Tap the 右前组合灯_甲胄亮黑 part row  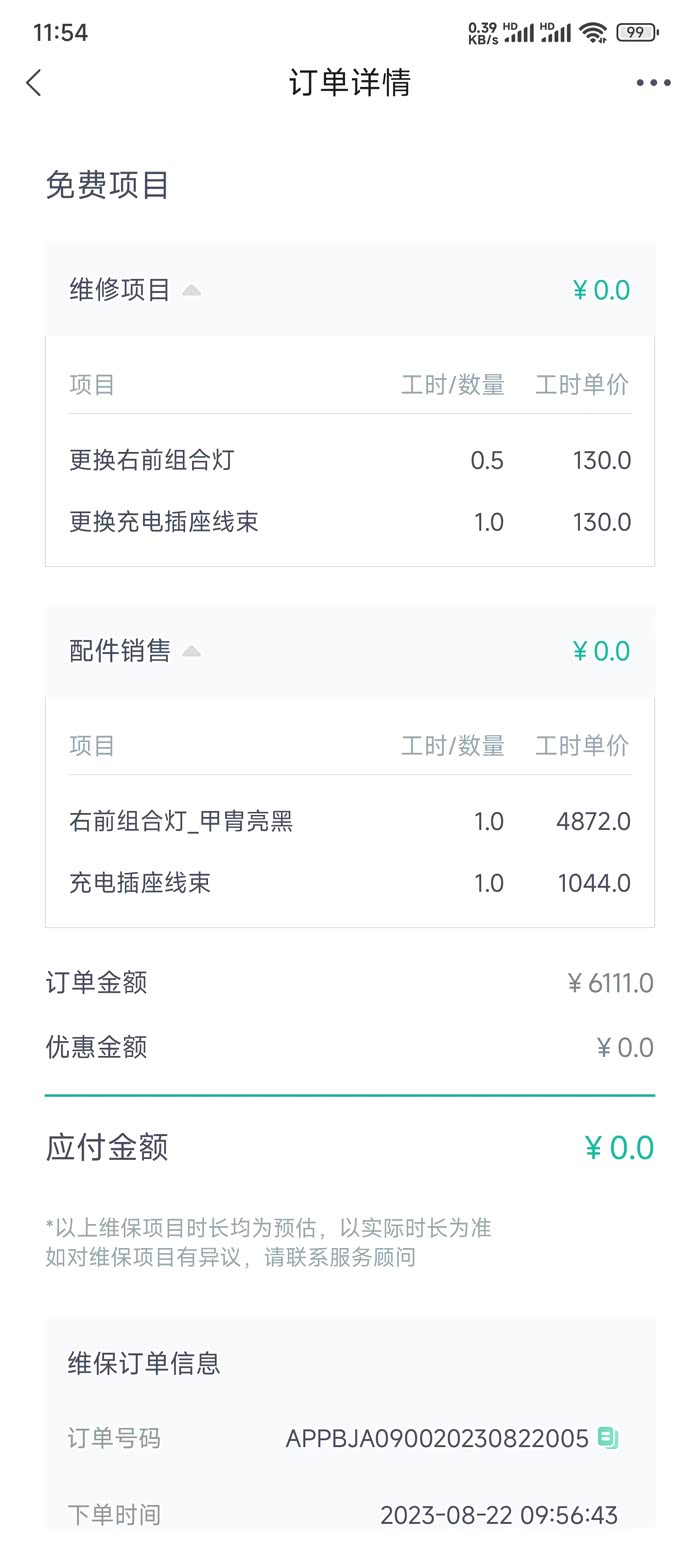coord(350,822)
